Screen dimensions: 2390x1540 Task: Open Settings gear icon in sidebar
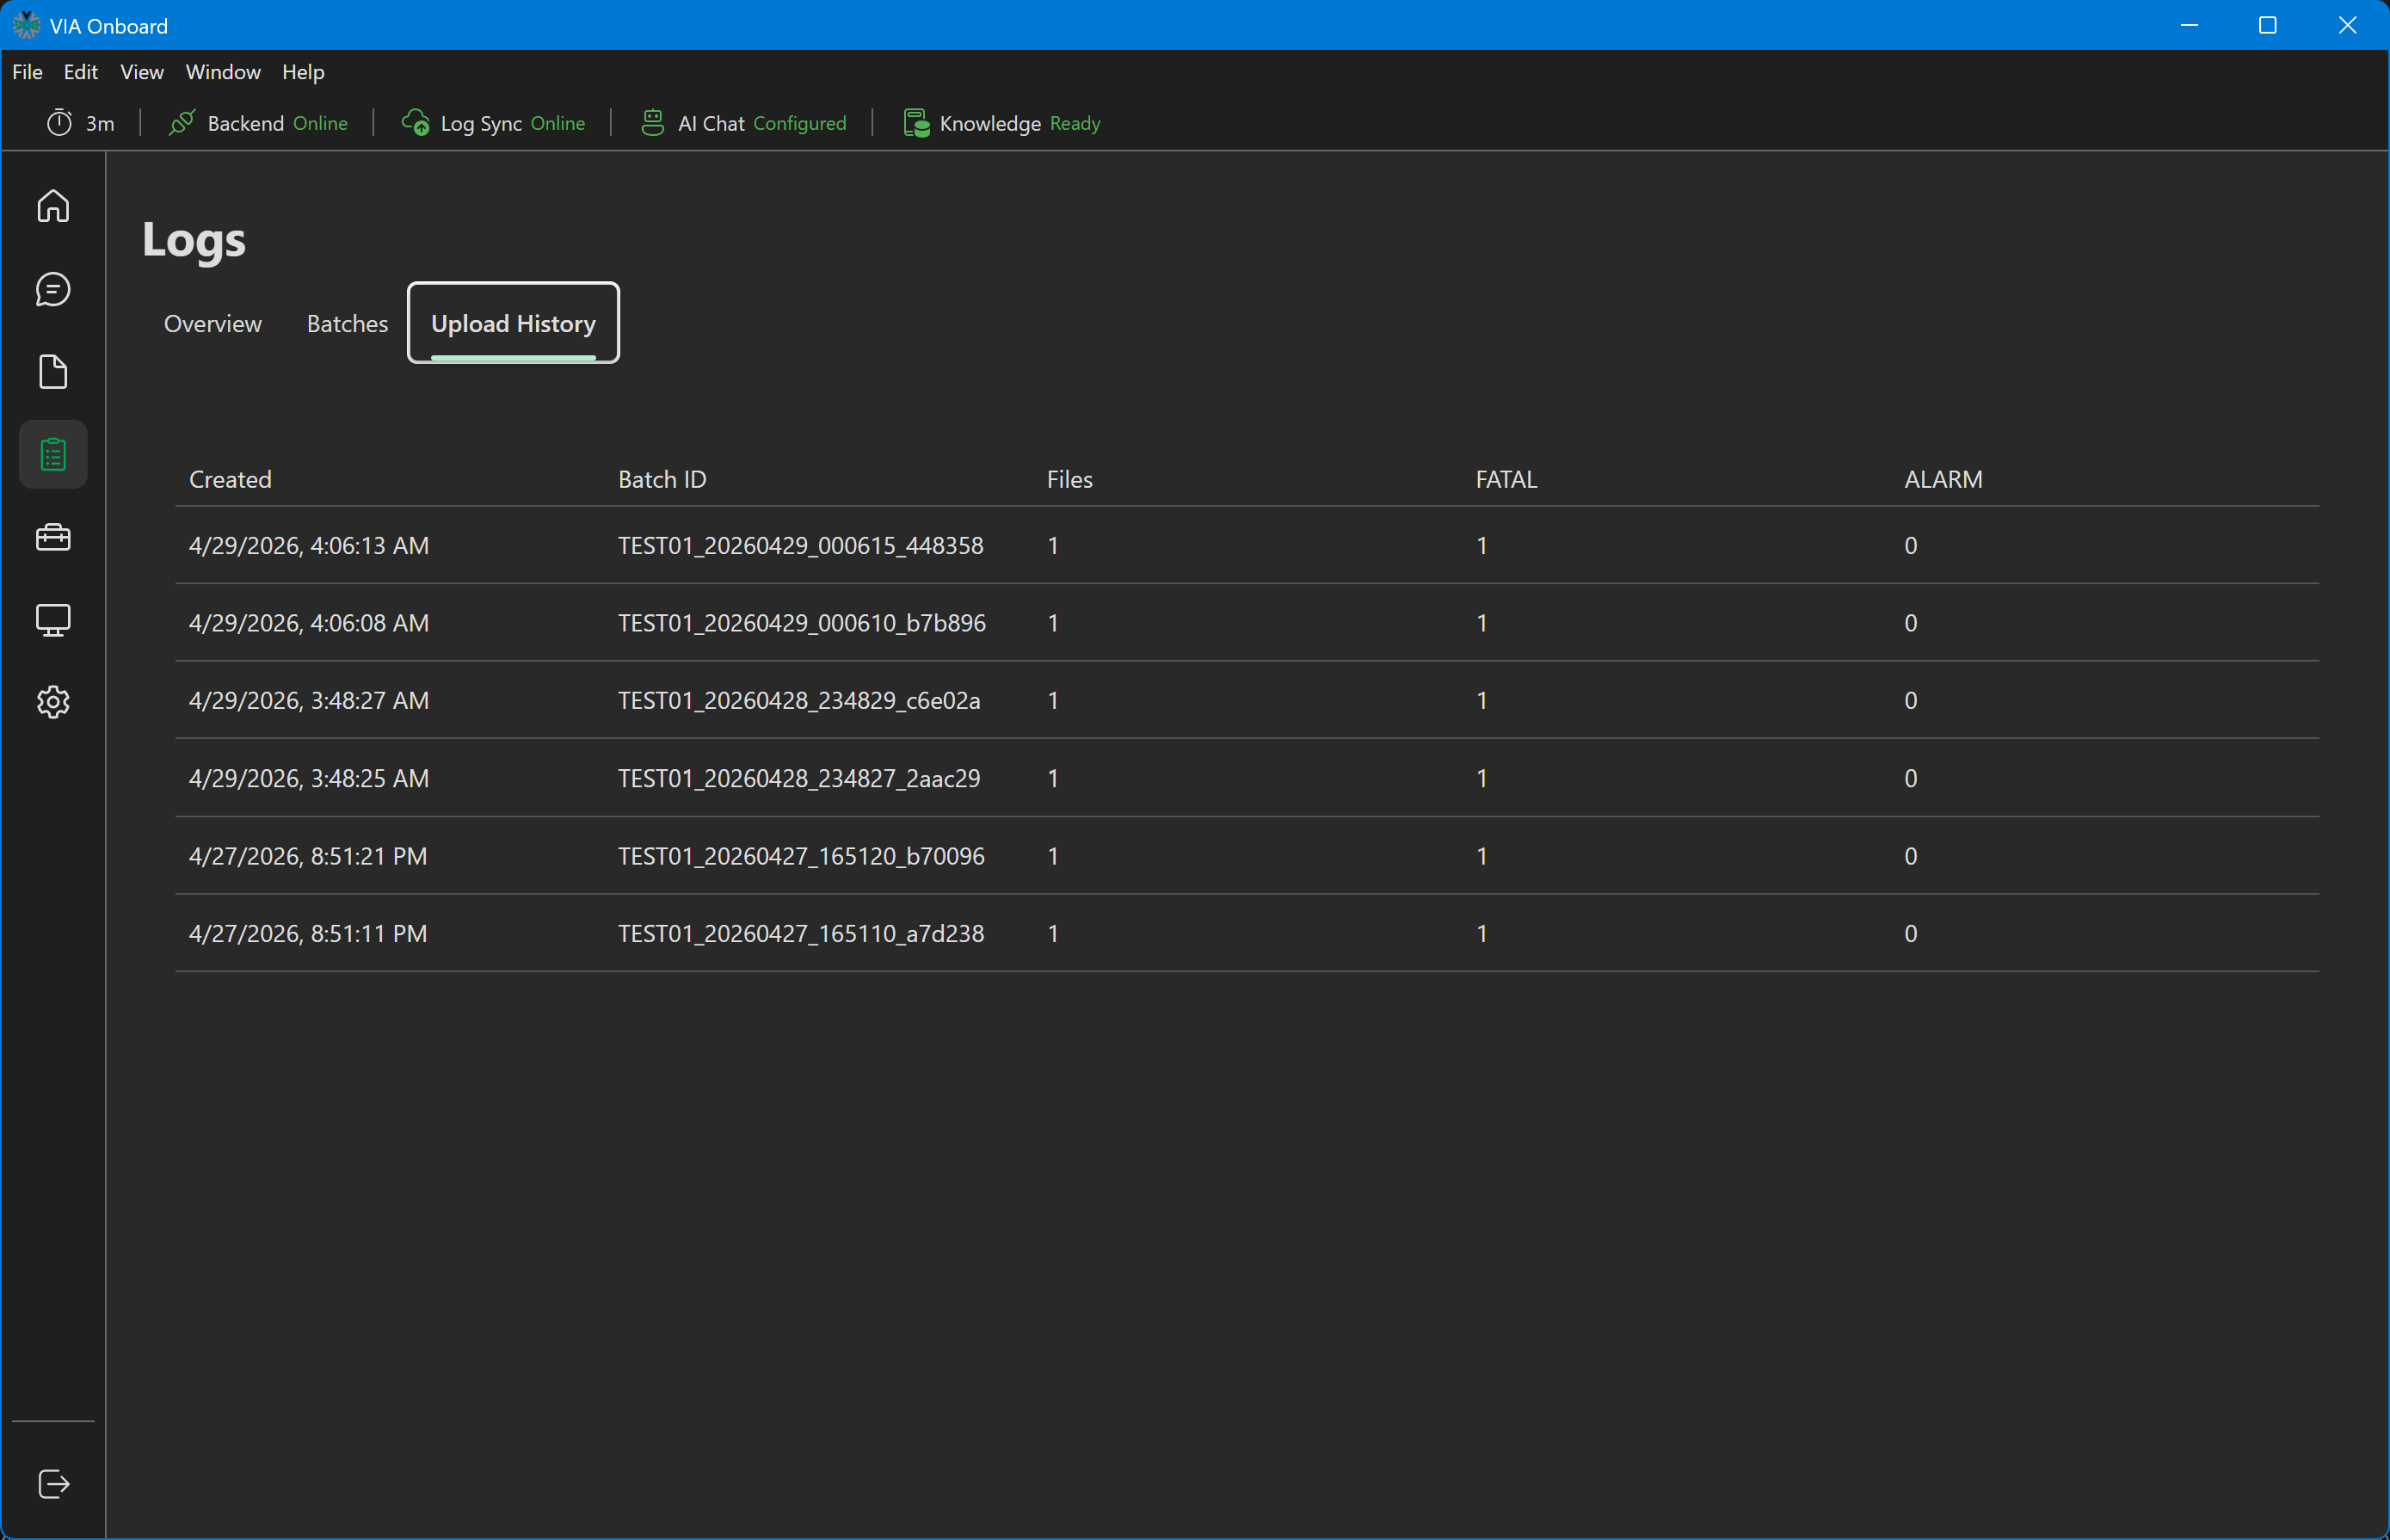tap(53, 702)
